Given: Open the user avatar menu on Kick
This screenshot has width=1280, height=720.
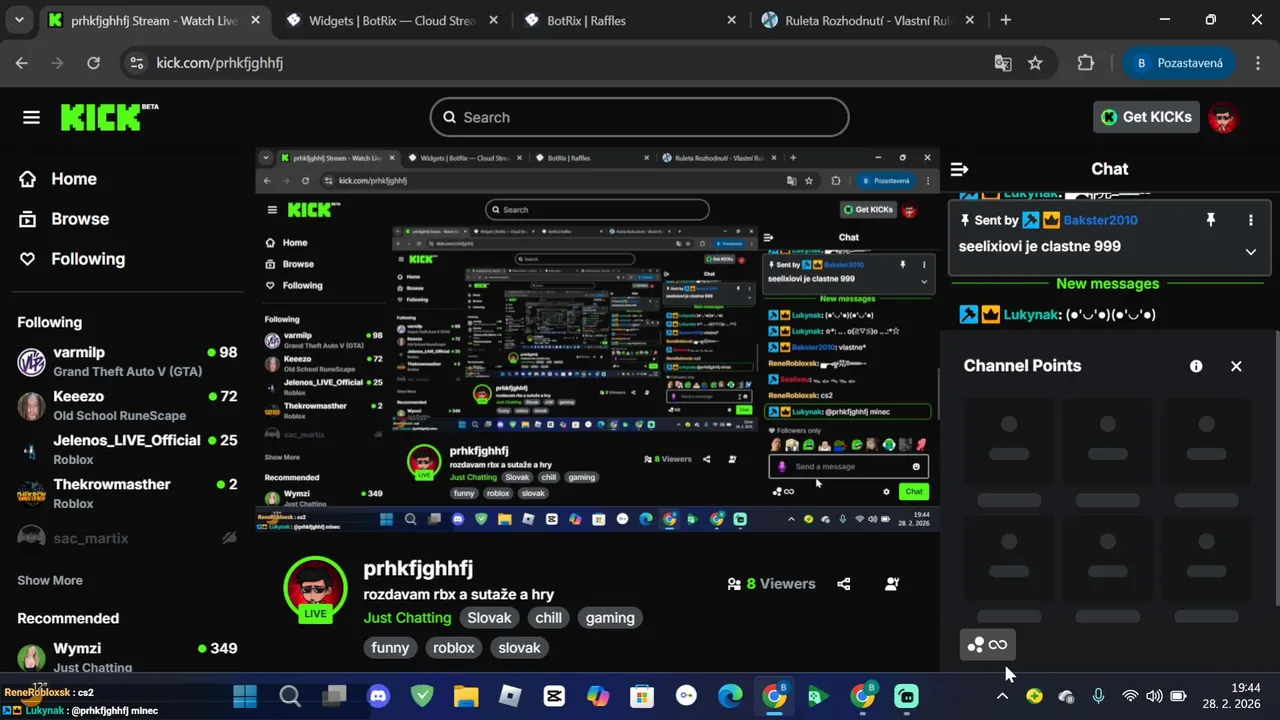Looking at the screenshot, I should point(1222,117).
